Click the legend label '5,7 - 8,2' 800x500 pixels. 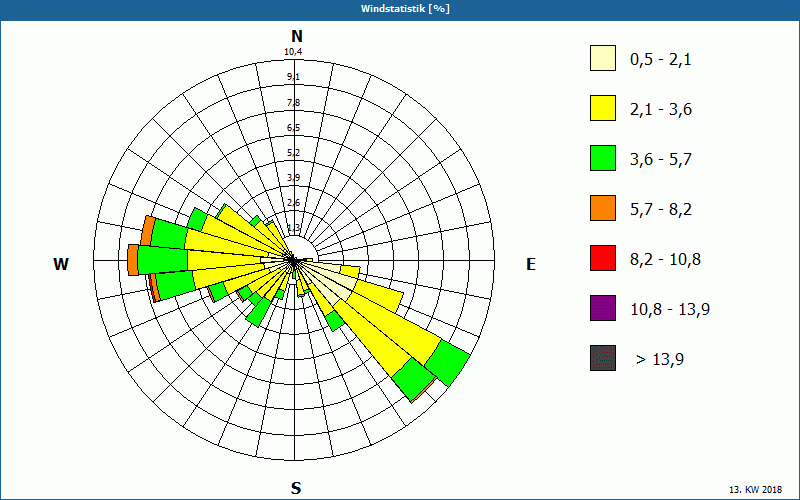[661, 210]
